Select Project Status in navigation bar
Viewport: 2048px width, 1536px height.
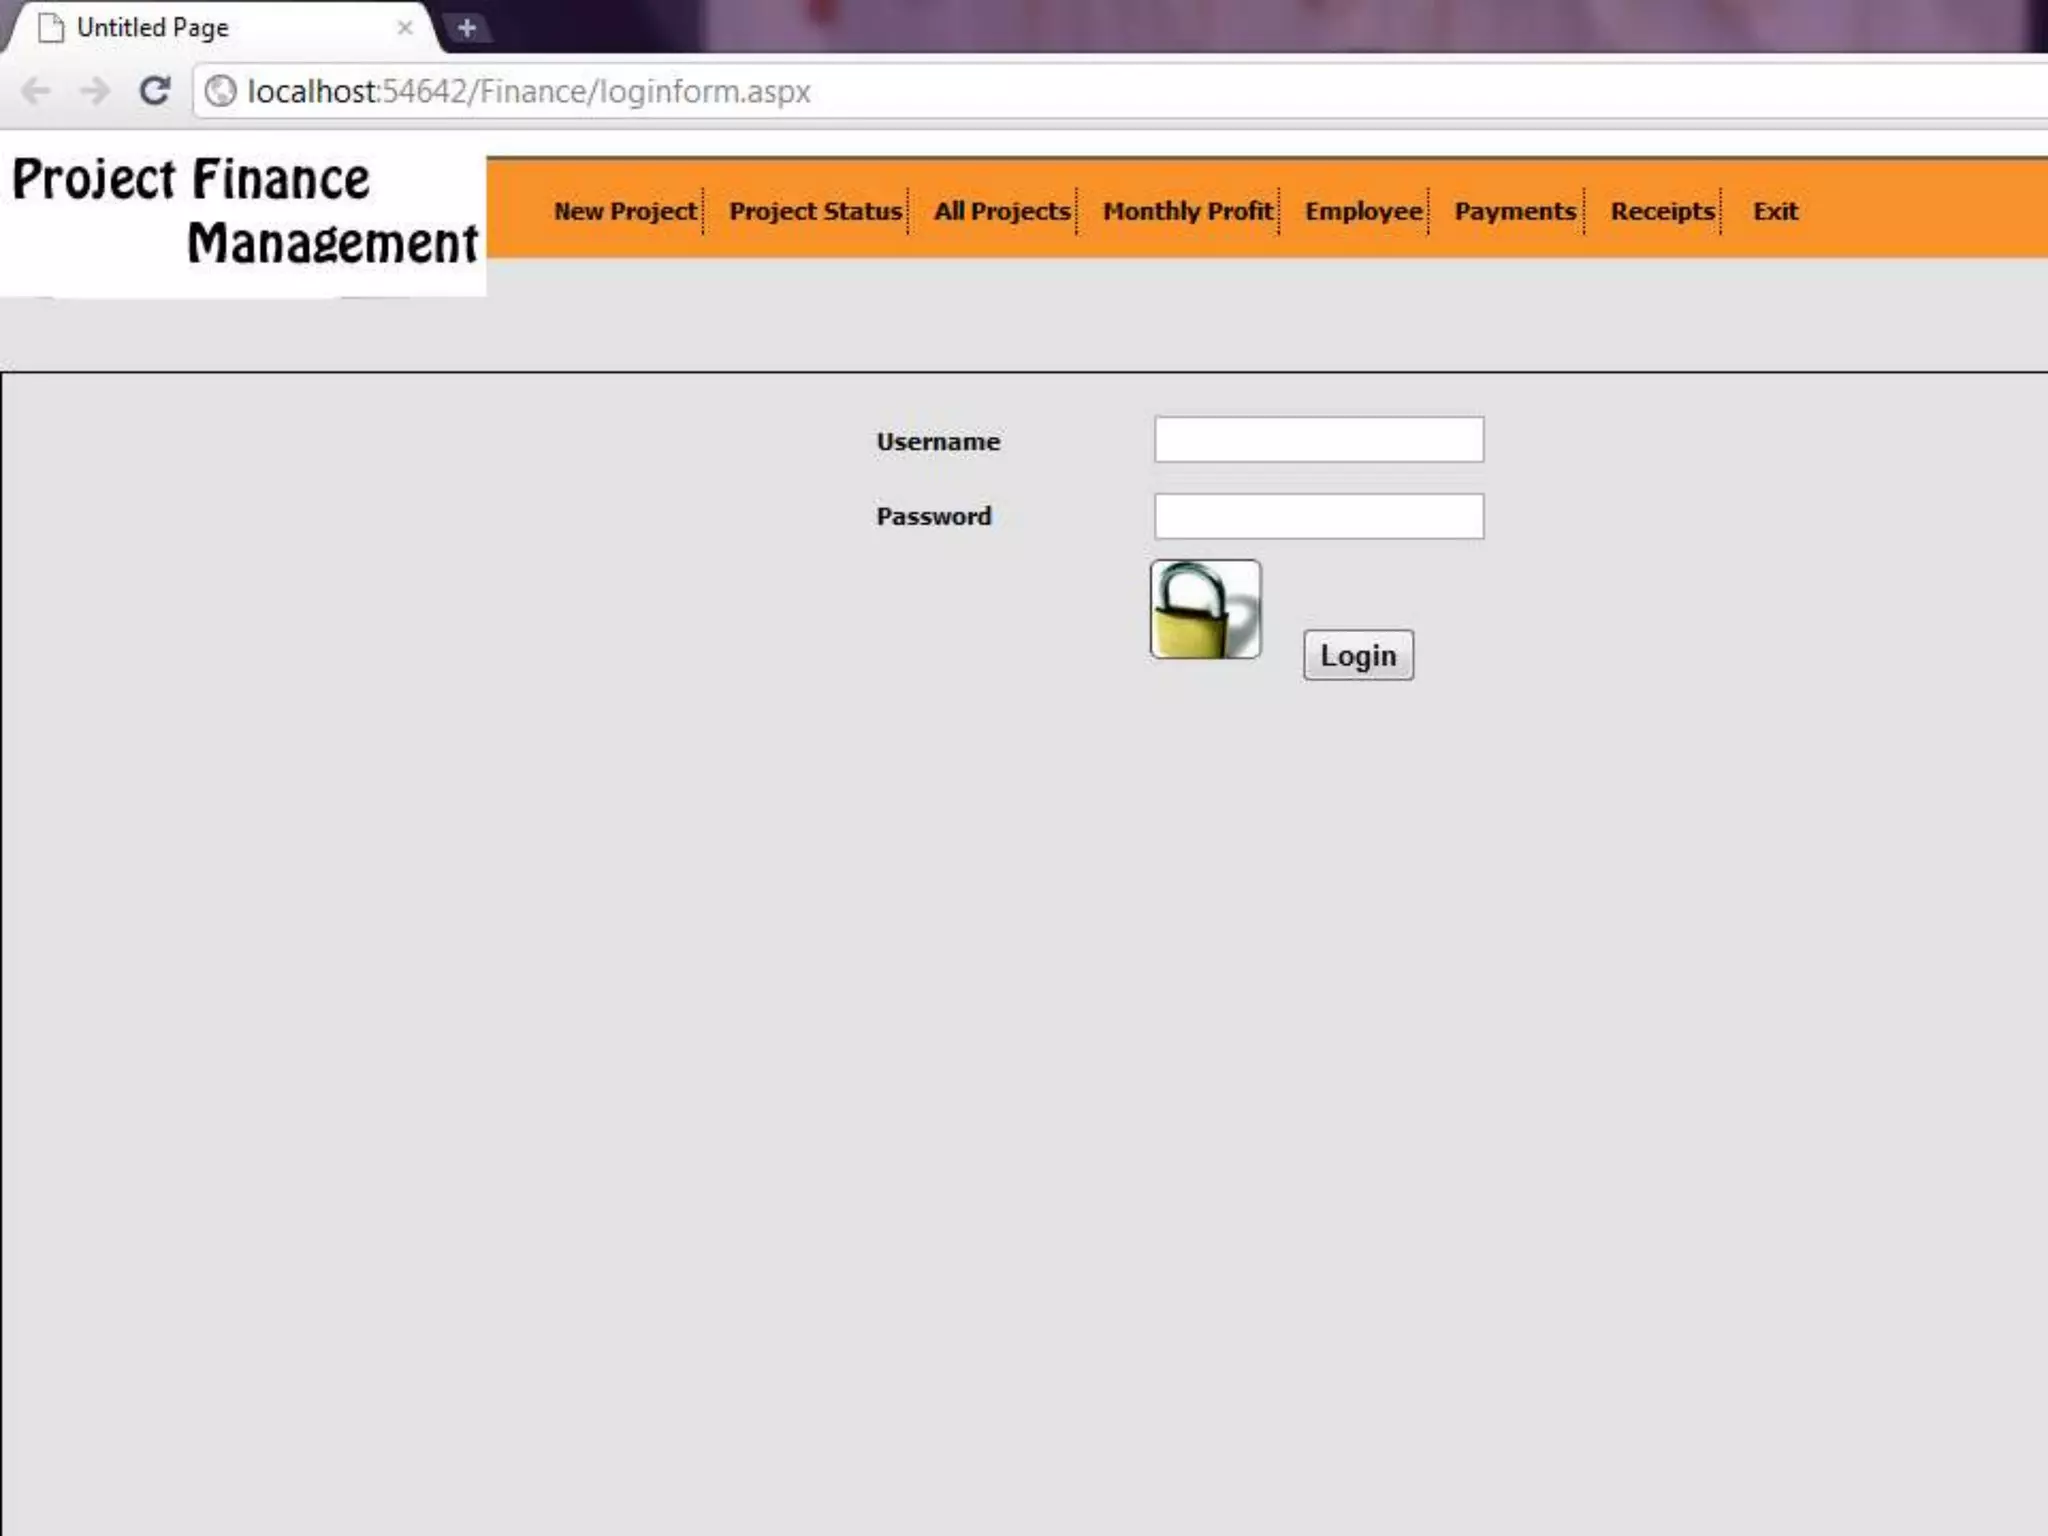[815, 211]
